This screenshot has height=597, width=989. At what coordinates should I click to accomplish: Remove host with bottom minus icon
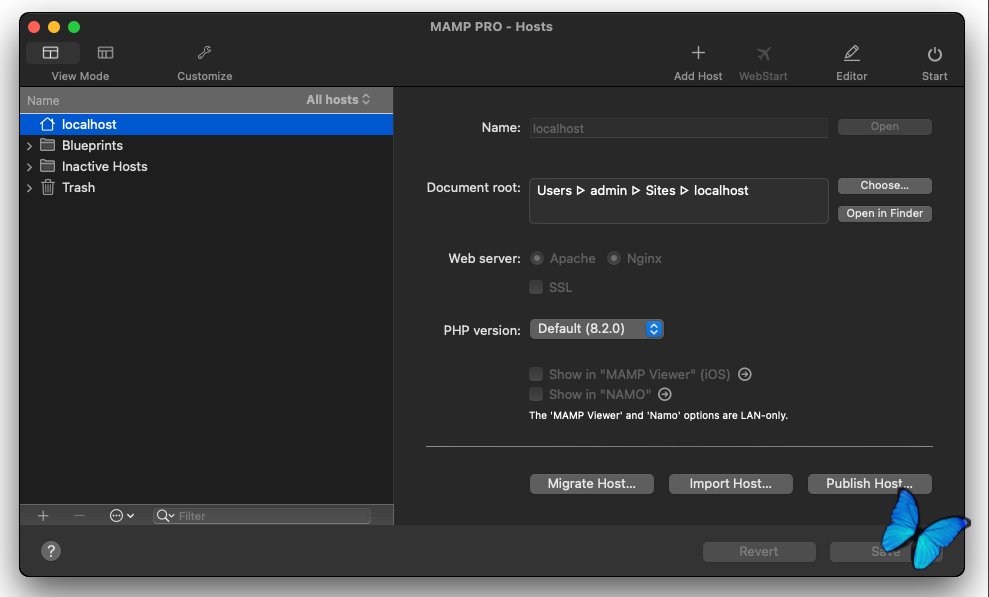click(x=79, y=516)
